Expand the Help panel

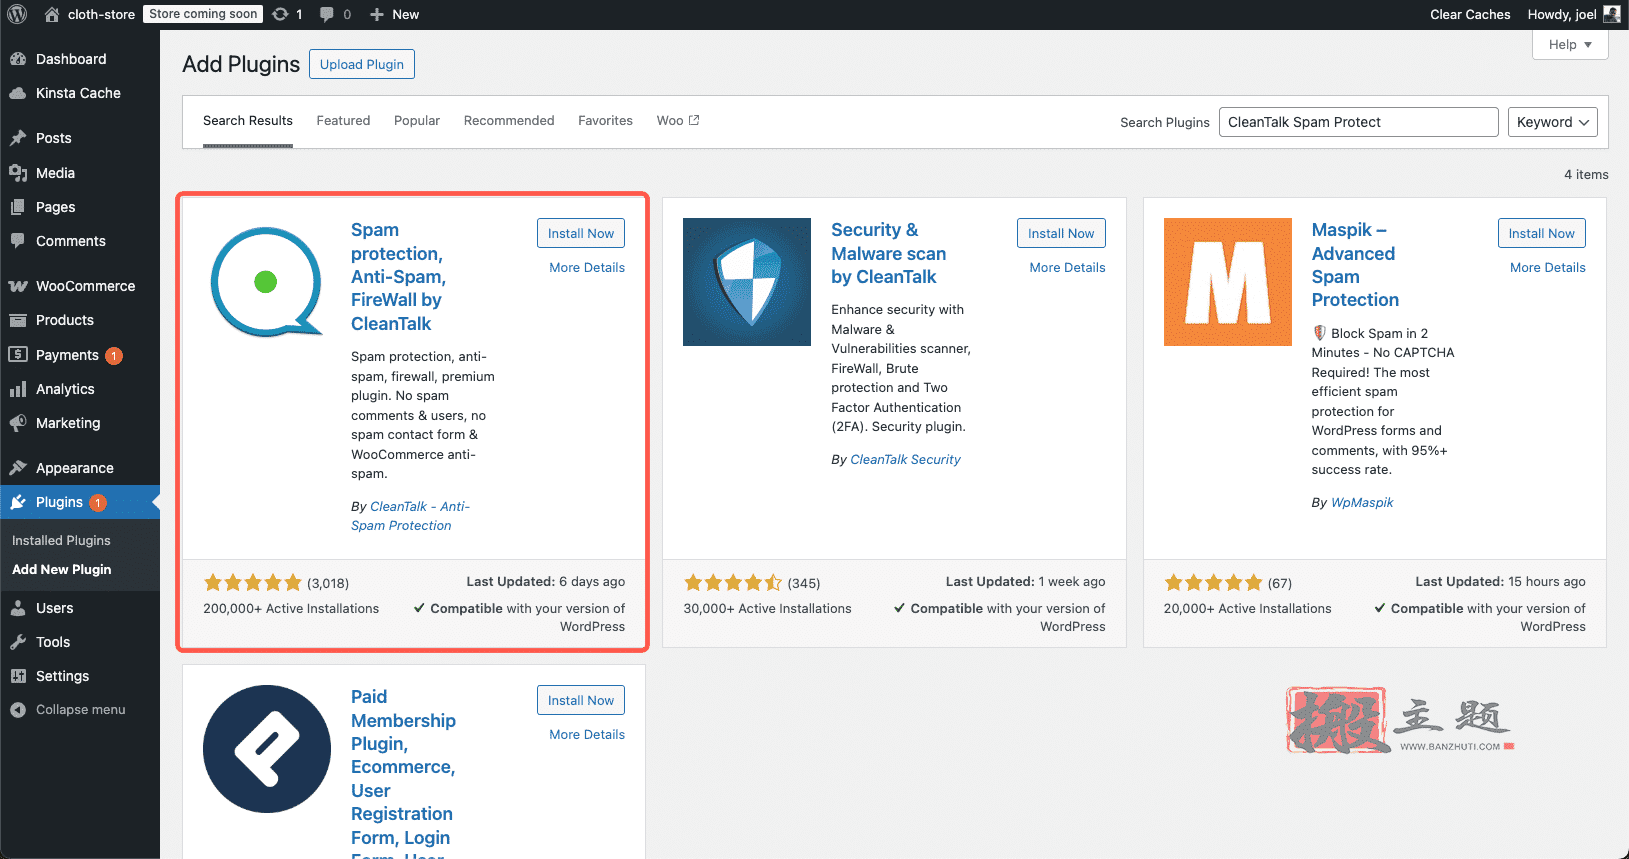pos(1570,45)
